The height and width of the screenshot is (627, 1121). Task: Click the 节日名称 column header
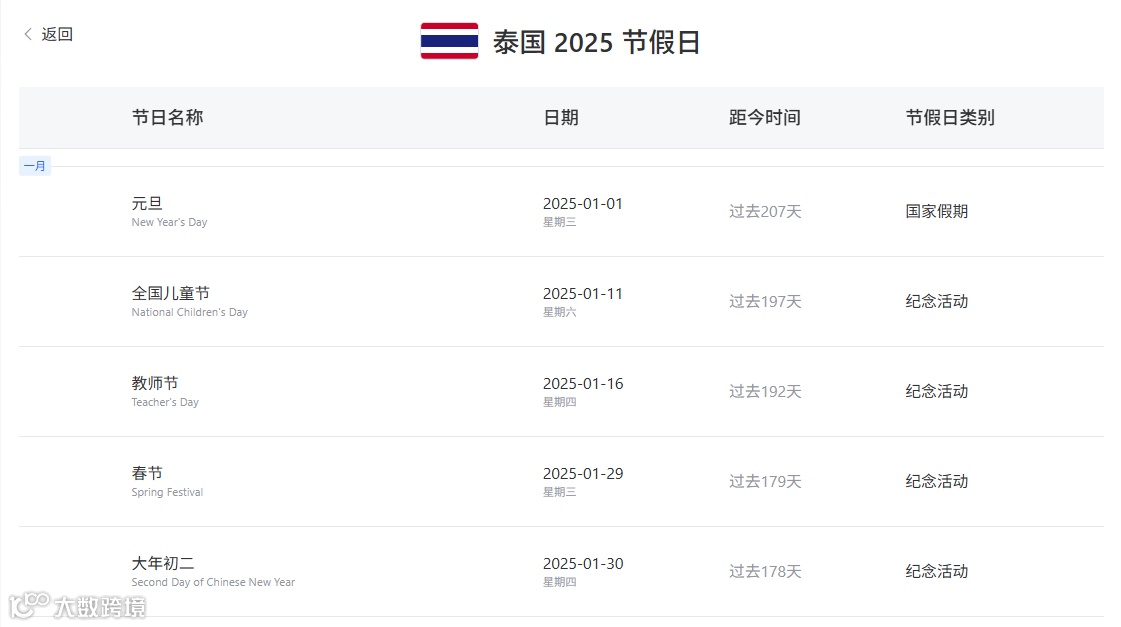click(167, 117)
